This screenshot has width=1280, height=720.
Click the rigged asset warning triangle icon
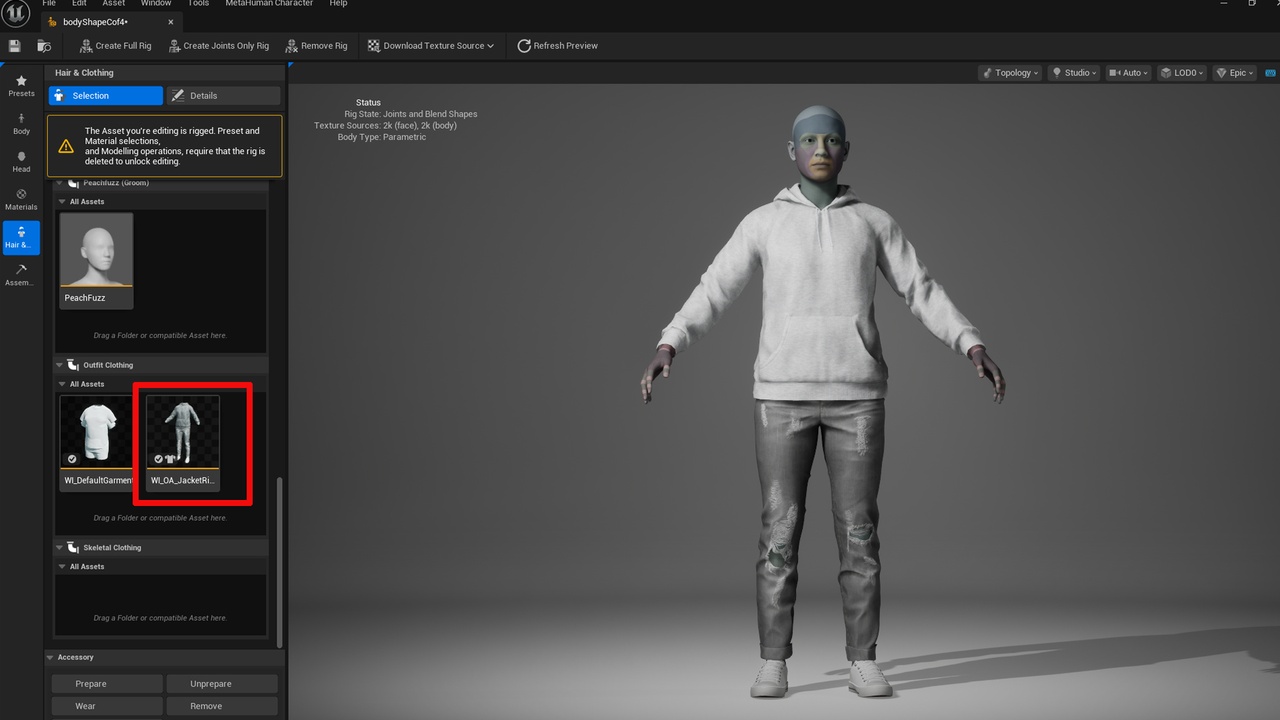pyautogui.click(x=66, y=146)
